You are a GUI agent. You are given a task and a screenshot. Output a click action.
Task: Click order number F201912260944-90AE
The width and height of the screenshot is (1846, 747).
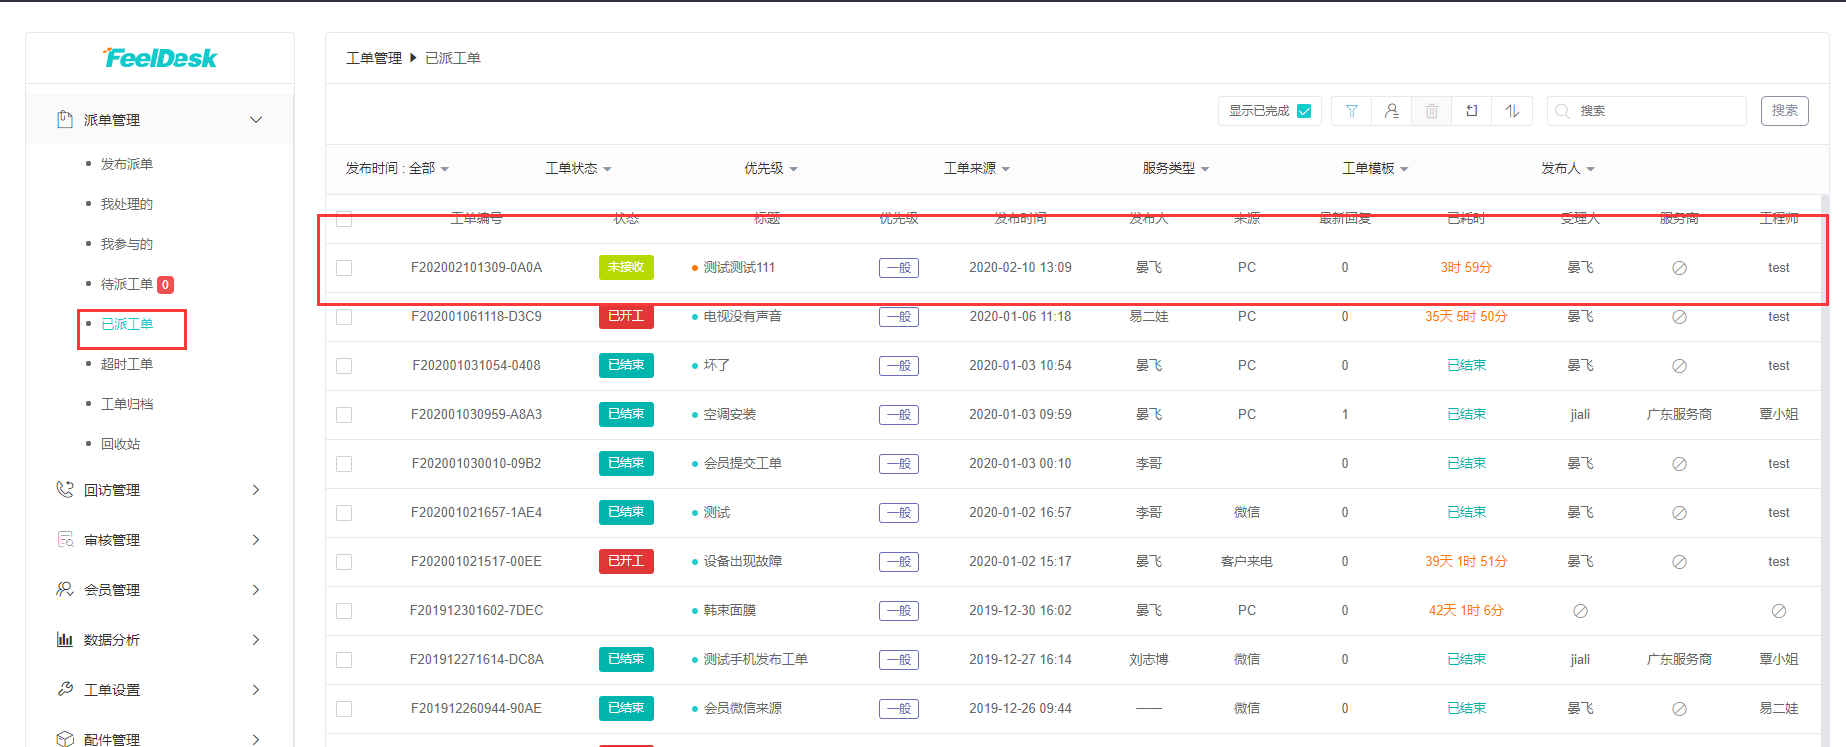(x=476, y=708)
